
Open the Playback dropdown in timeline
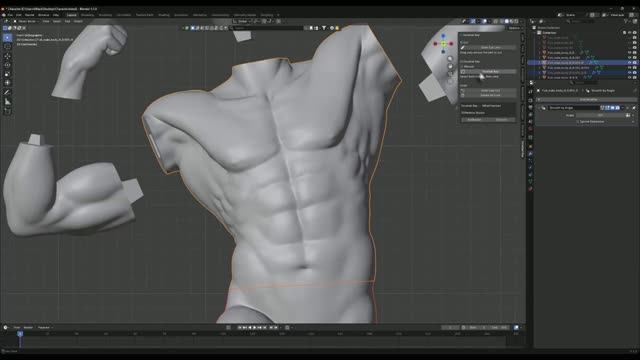[x=45, y=327]
